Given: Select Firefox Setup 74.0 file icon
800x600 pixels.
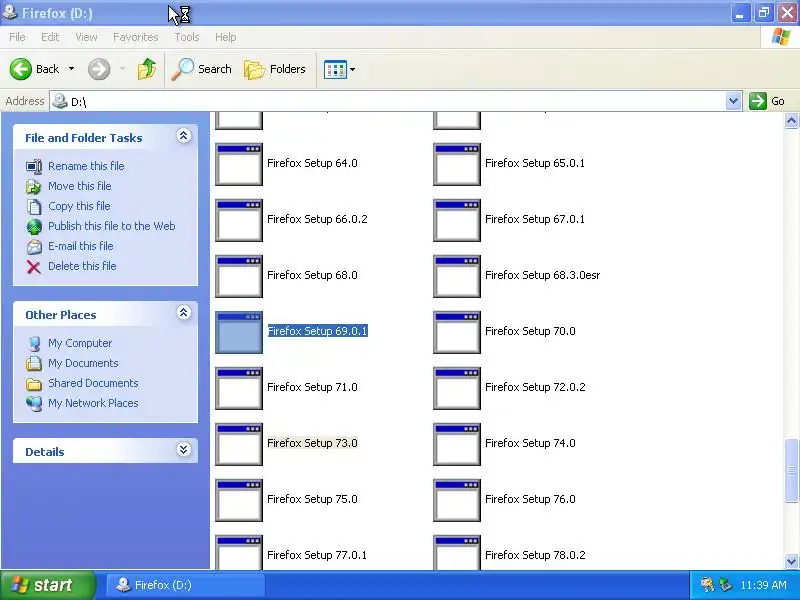Looking at the screenshot, I should click(x=457, y=444).
